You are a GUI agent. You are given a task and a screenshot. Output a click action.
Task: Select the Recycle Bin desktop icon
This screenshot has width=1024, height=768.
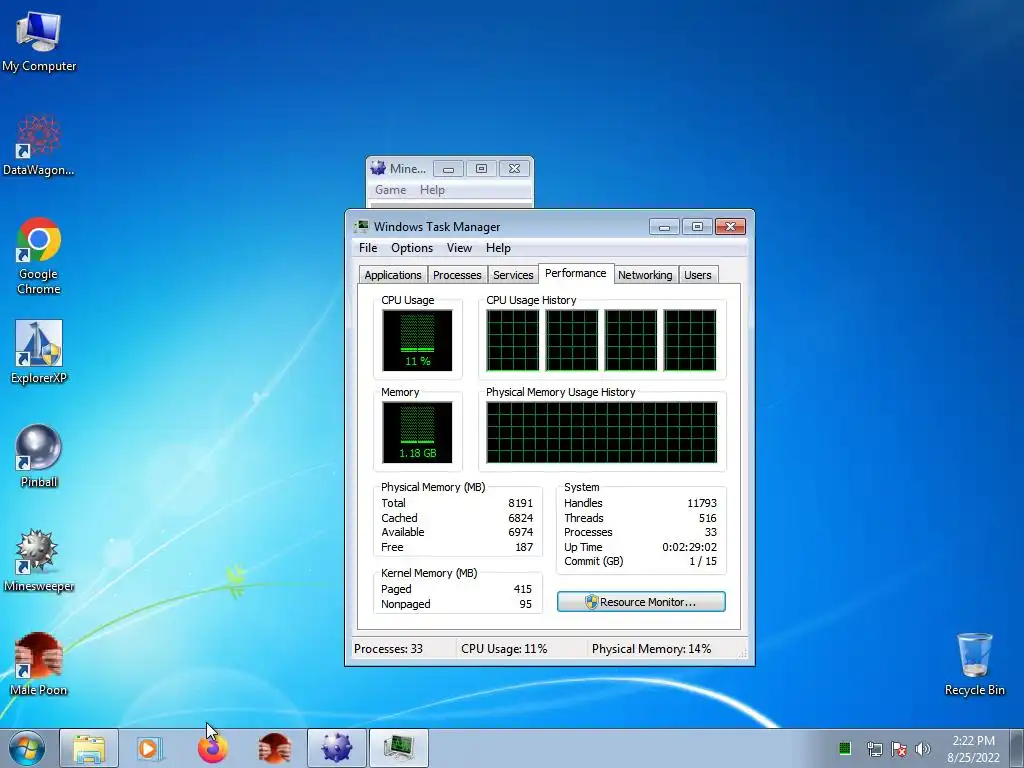(974, 664)
